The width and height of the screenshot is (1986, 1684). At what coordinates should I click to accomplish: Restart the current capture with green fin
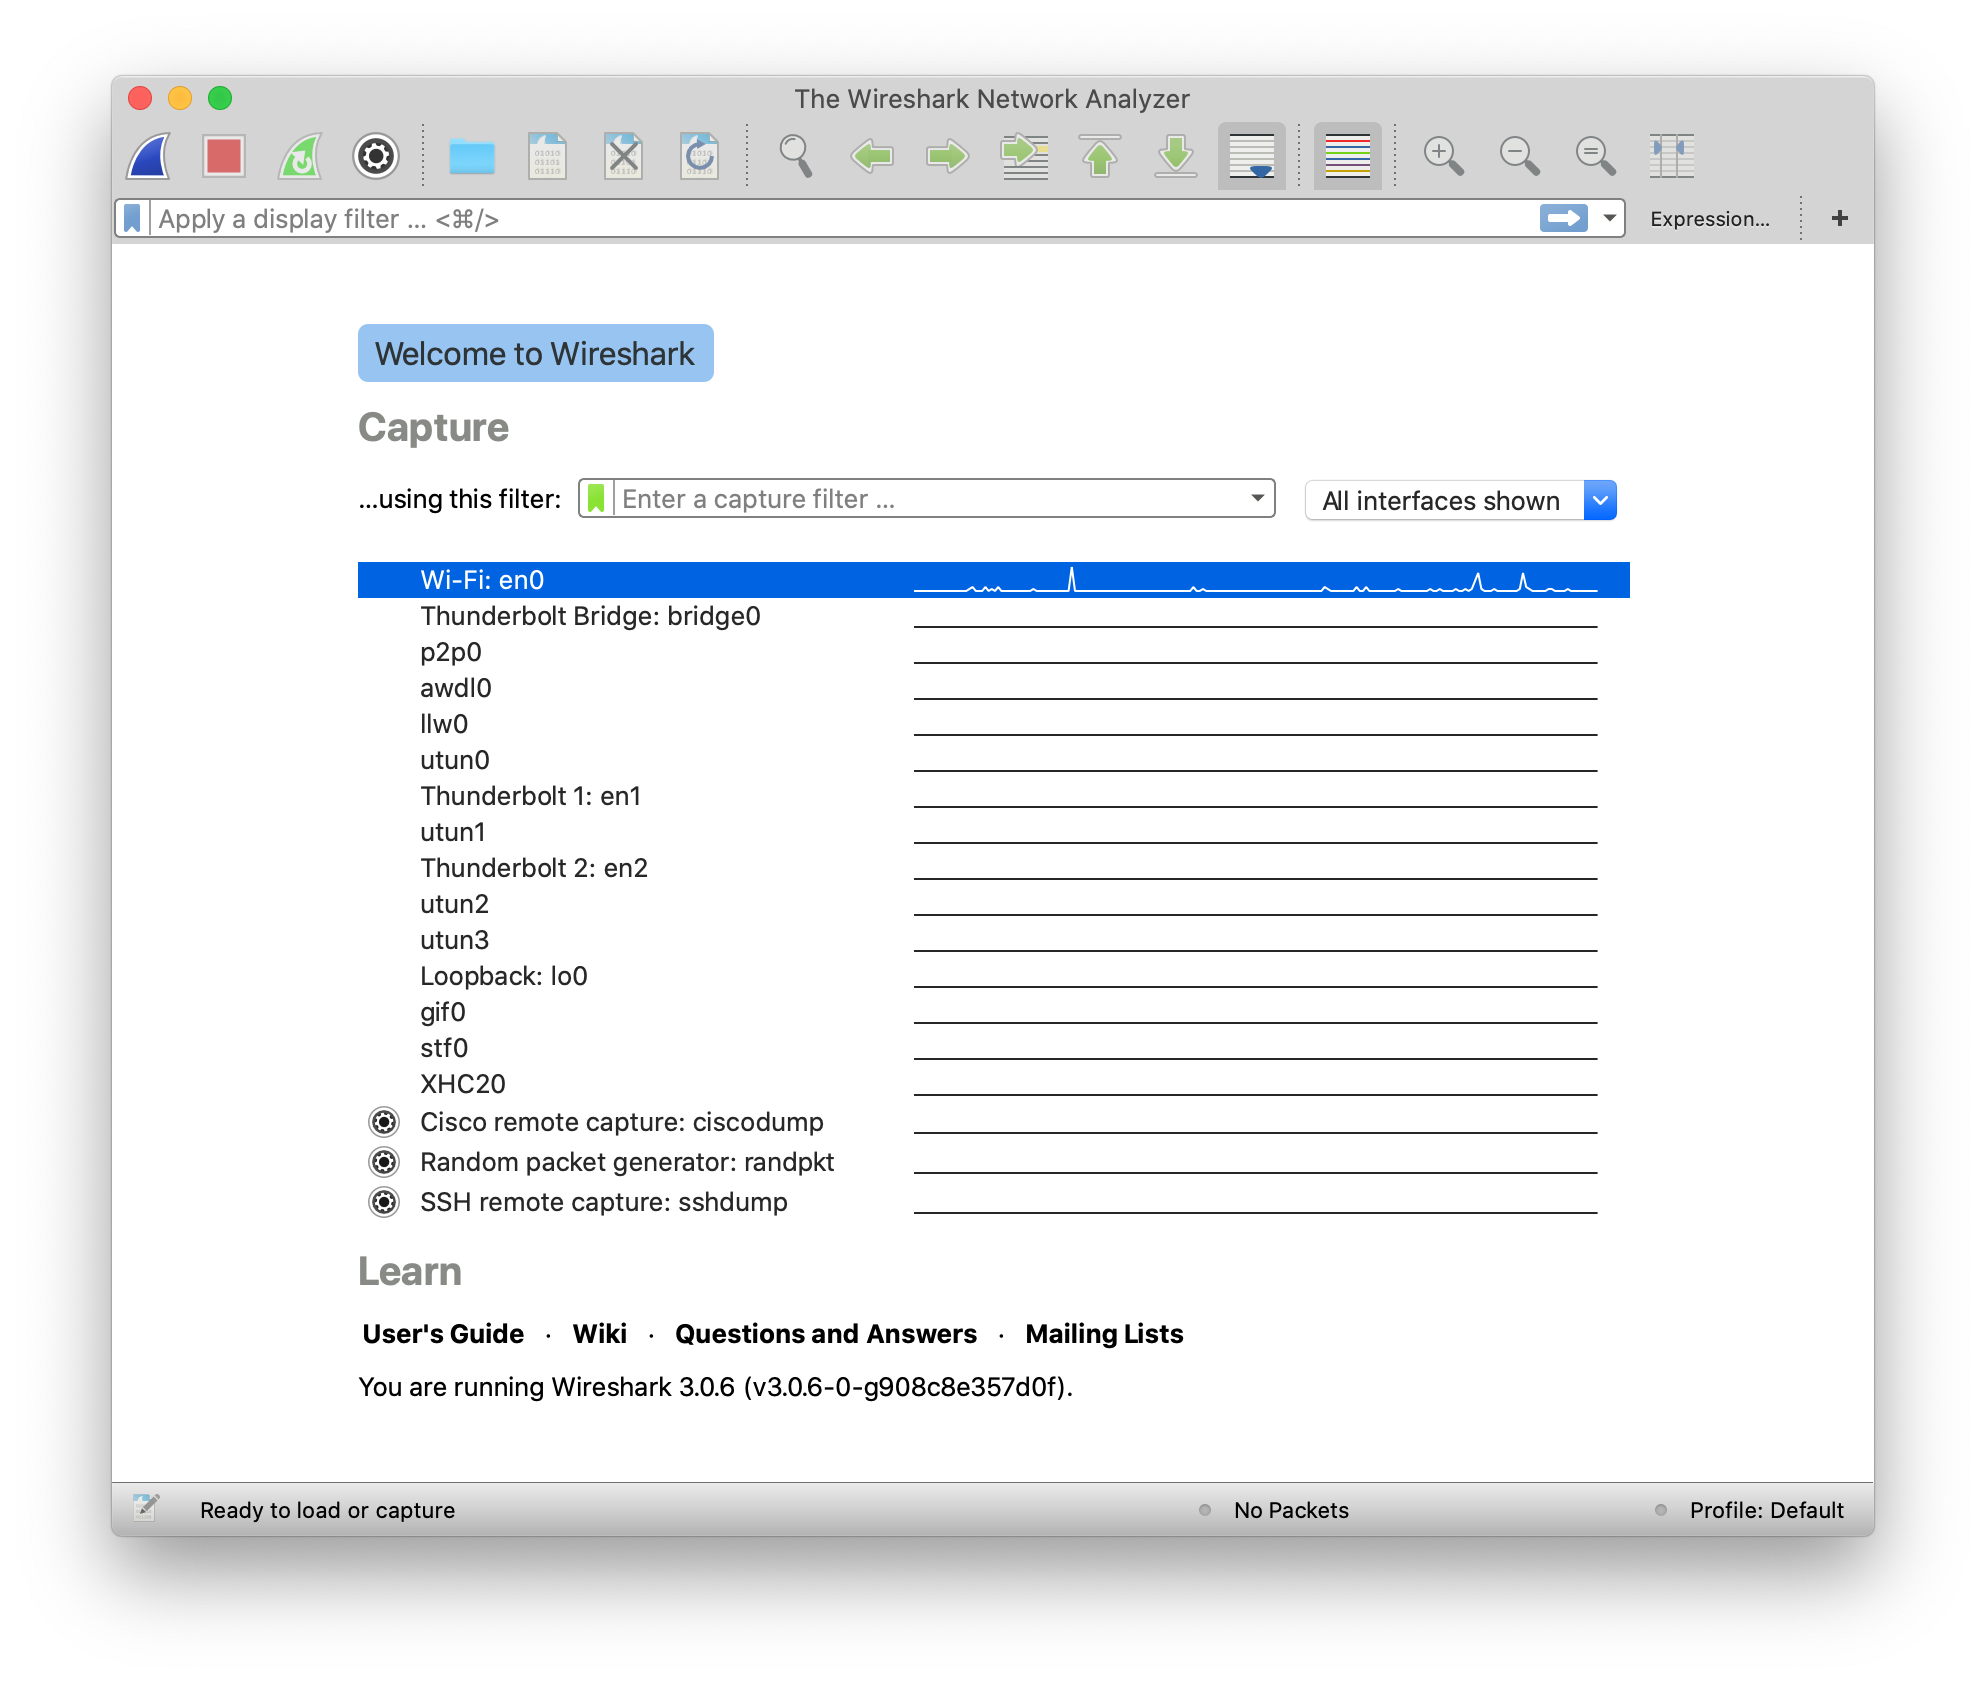(300, 156)
